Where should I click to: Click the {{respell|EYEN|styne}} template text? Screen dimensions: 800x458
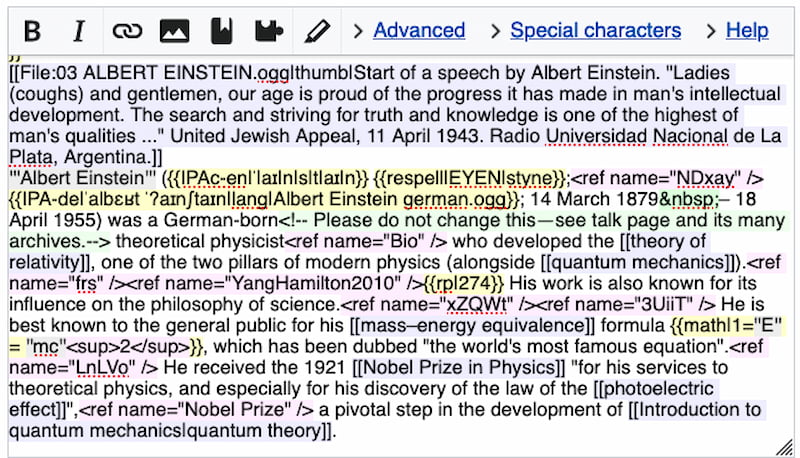tap(470, 178)
